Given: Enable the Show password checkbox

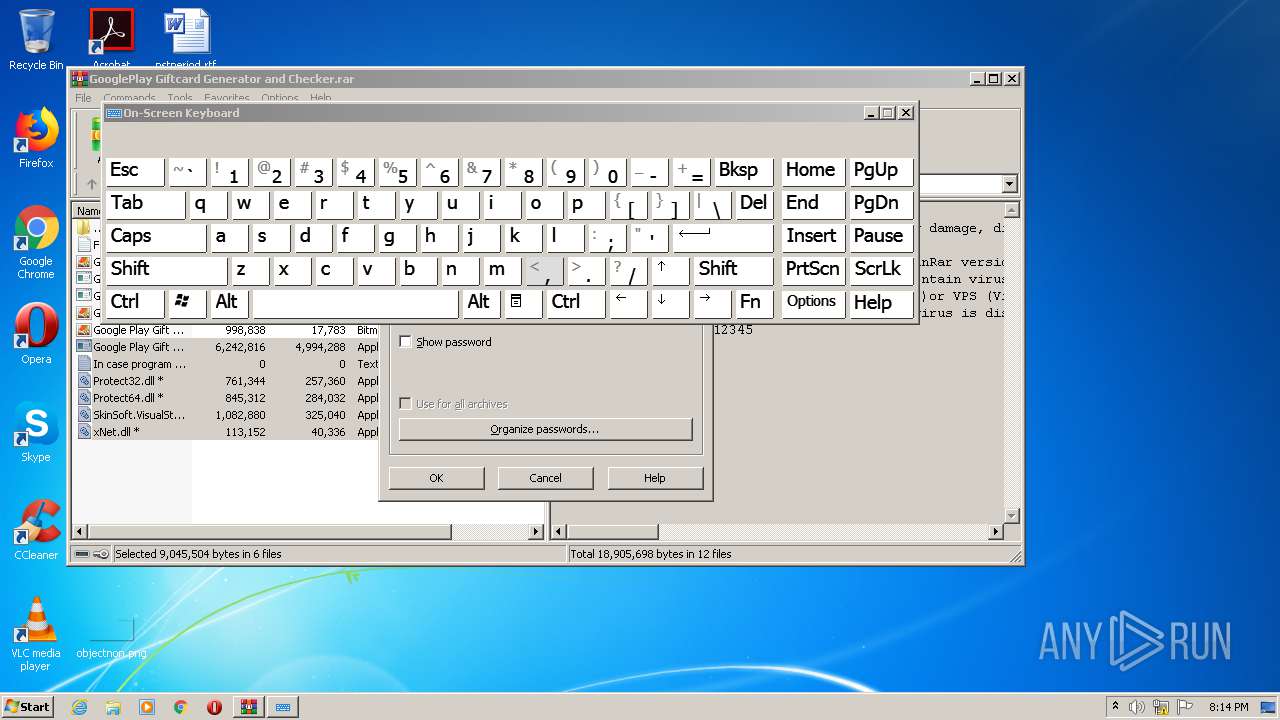Looking at the screenshot, I should click(405, 342).
